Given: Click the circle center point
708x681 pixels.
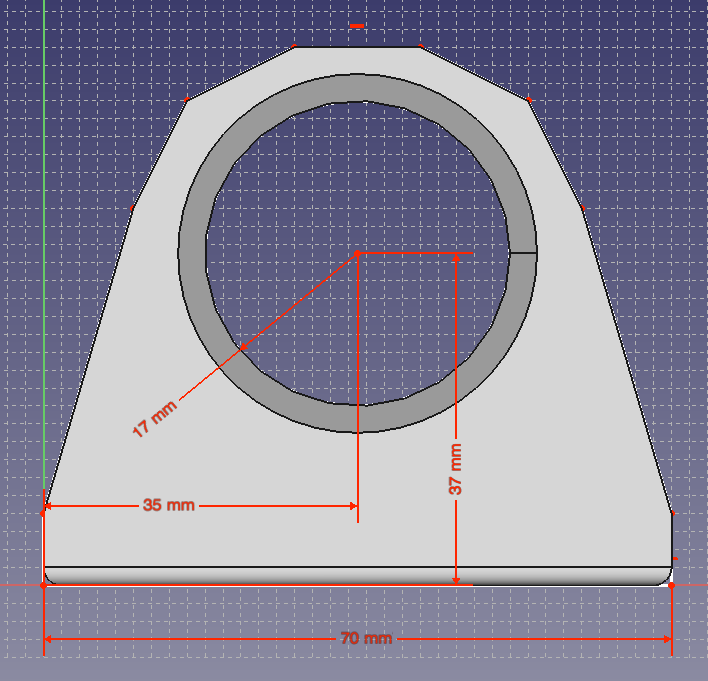Looking at the screenshot, I should point(357,254).
